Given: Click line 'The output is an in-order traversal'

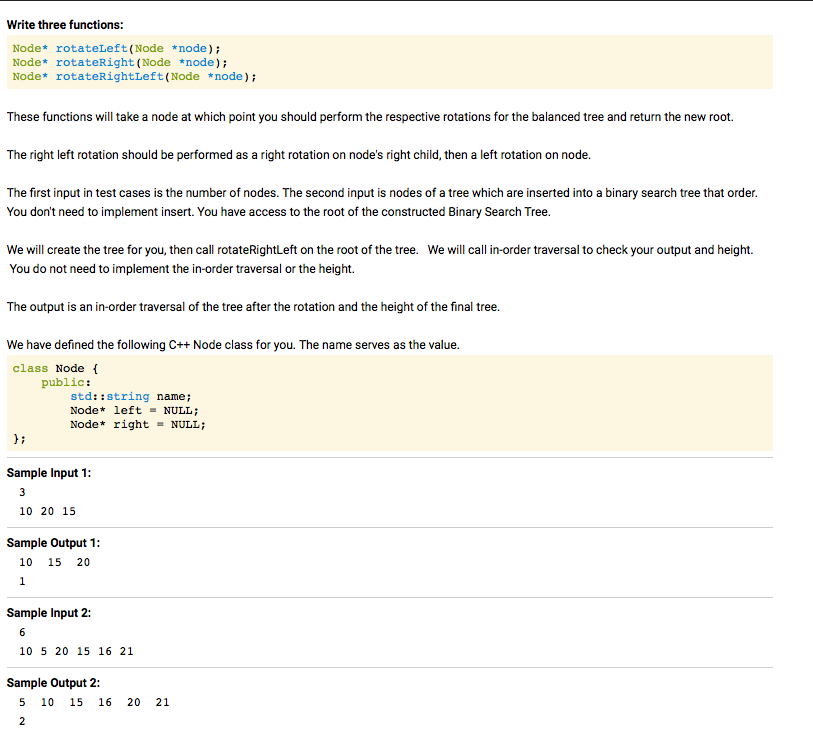Looking at the screenshot, I should click(x=253, y=306).
